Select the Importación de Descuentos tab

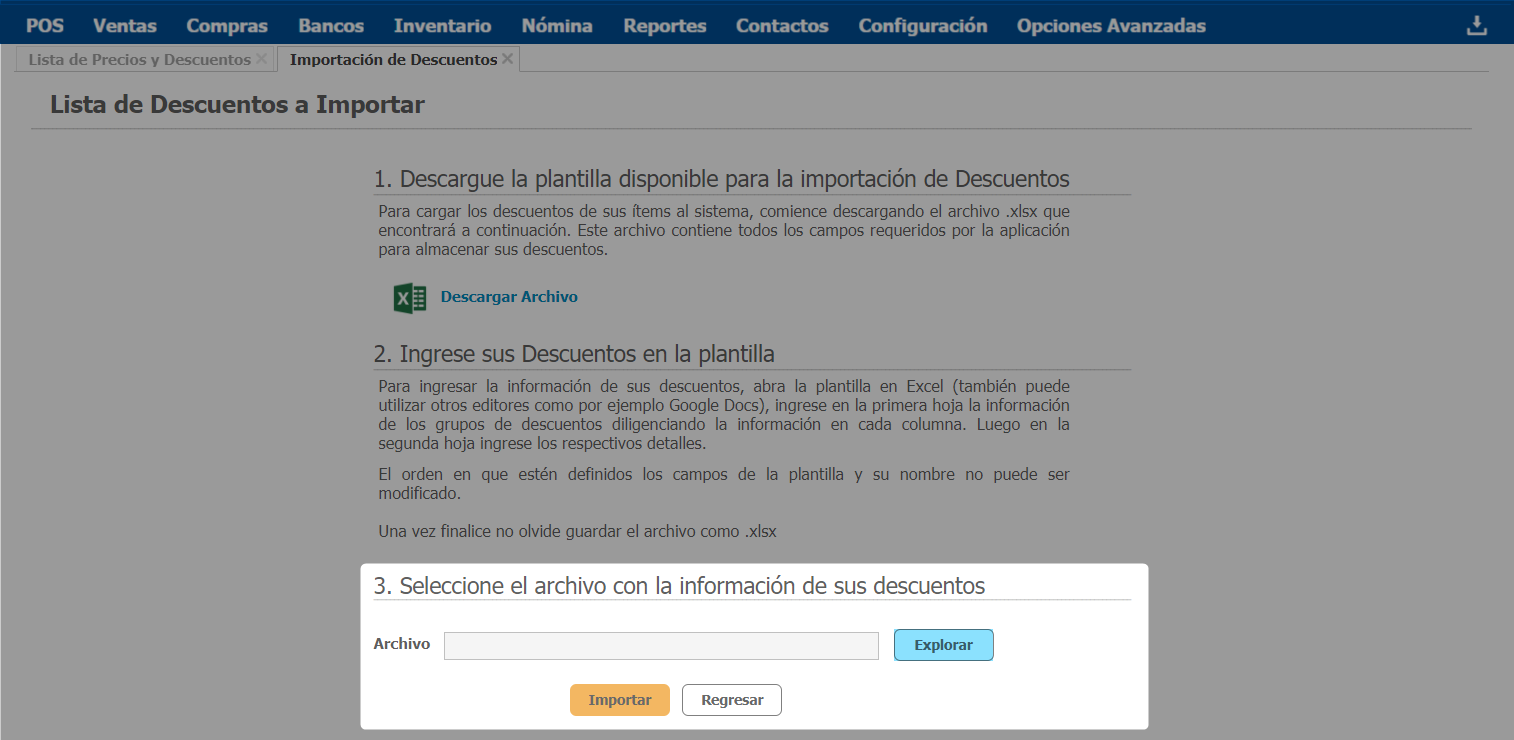(x=393, y=60)
